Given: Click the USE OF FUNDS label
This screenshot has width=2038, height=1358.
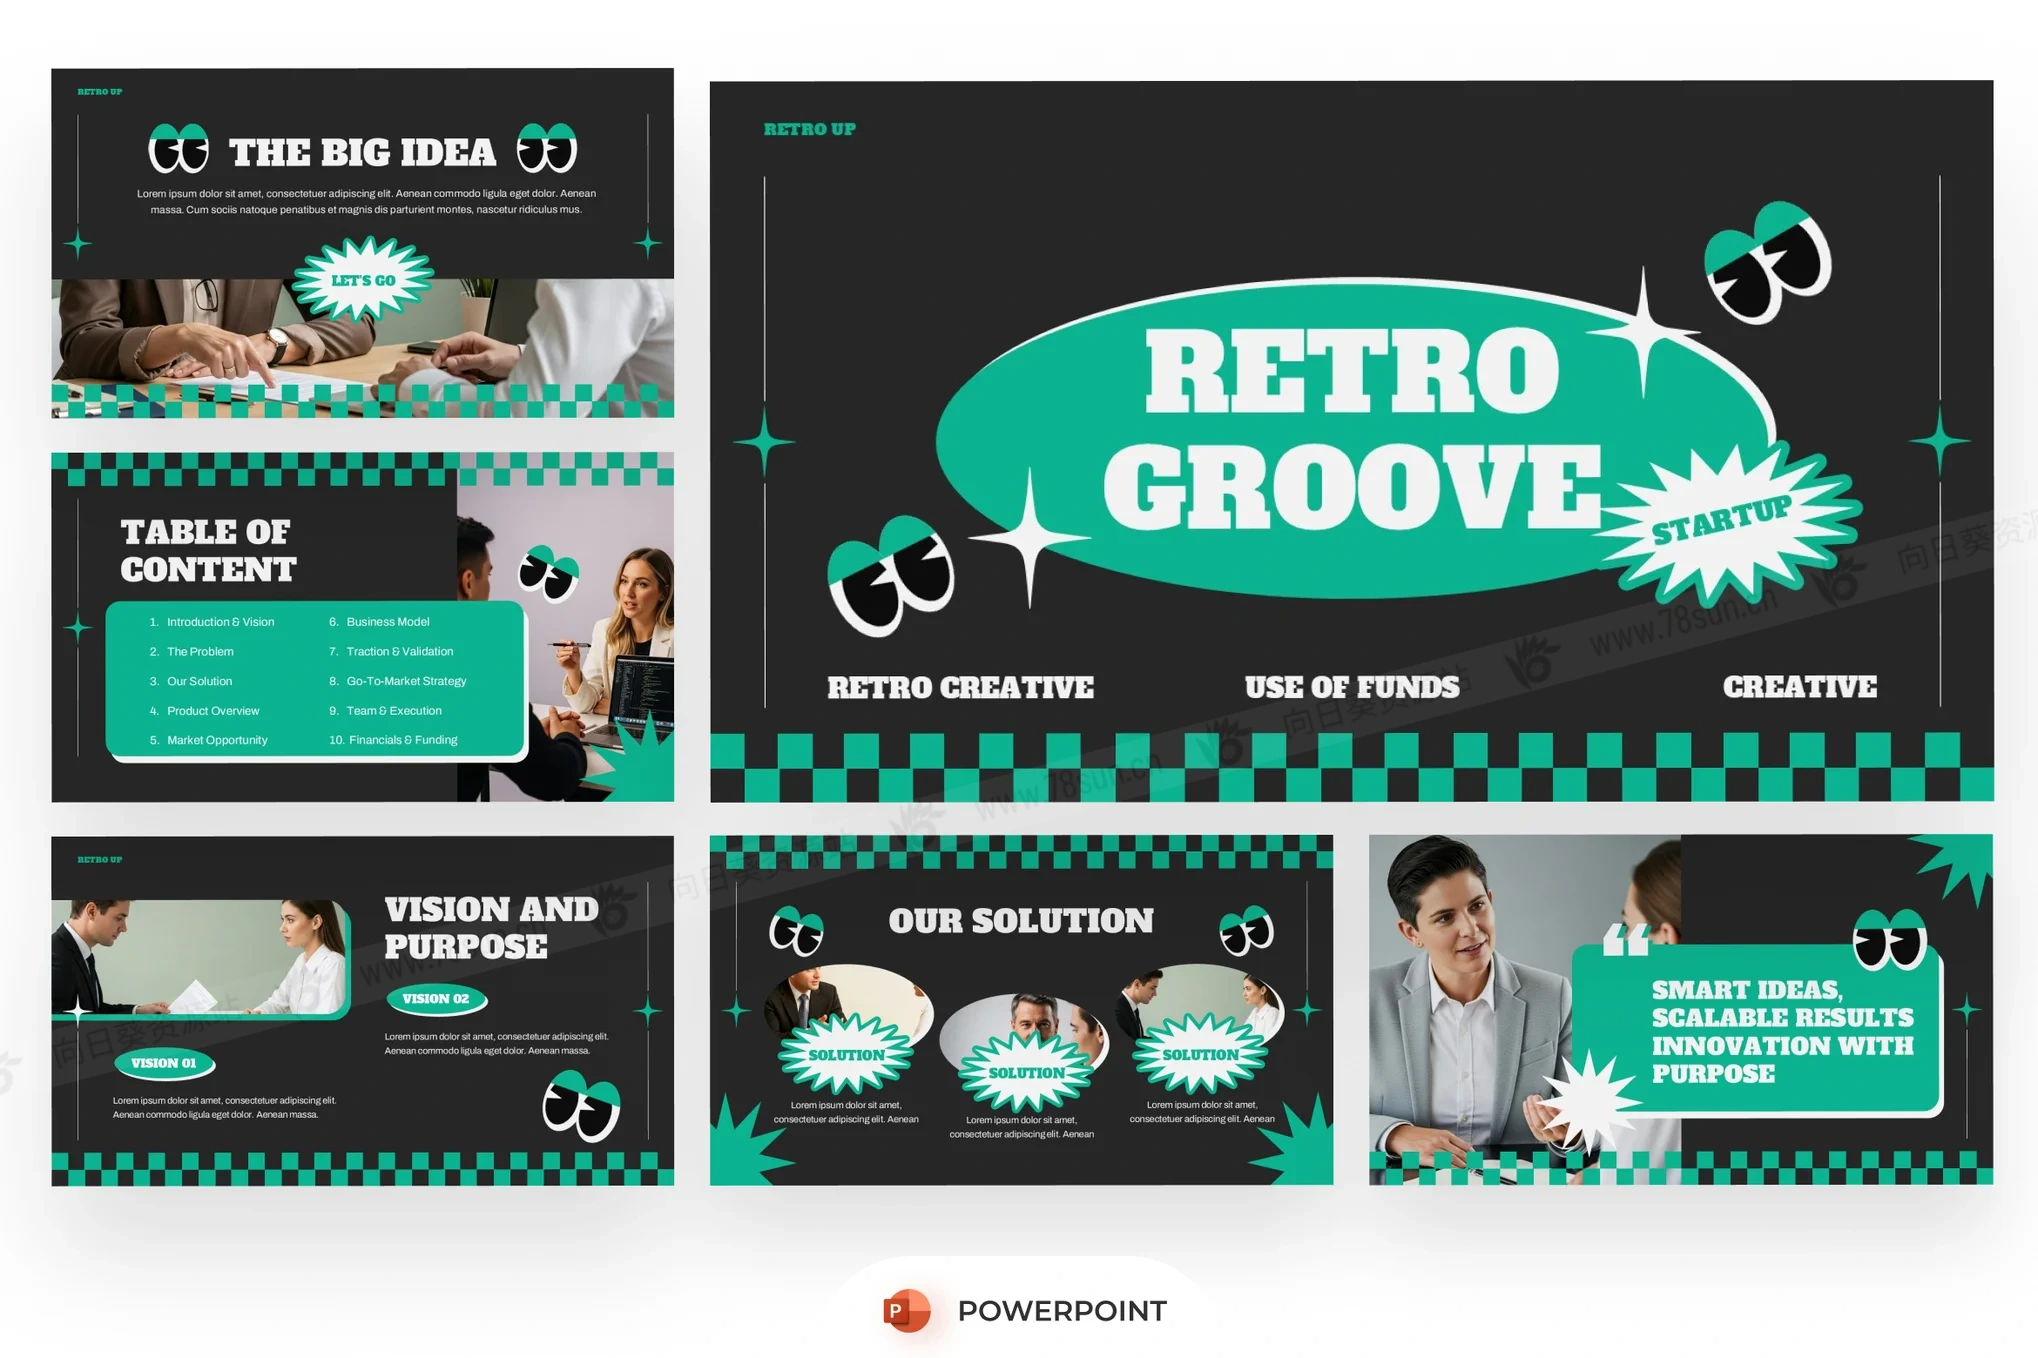Looking at the screenshot, I should click(1351, 687).
